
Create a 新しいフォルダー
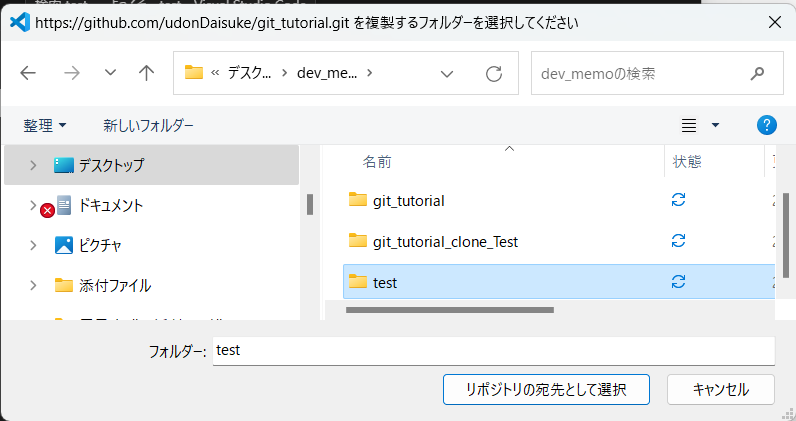pyautogui.click(x=148, y=125)
